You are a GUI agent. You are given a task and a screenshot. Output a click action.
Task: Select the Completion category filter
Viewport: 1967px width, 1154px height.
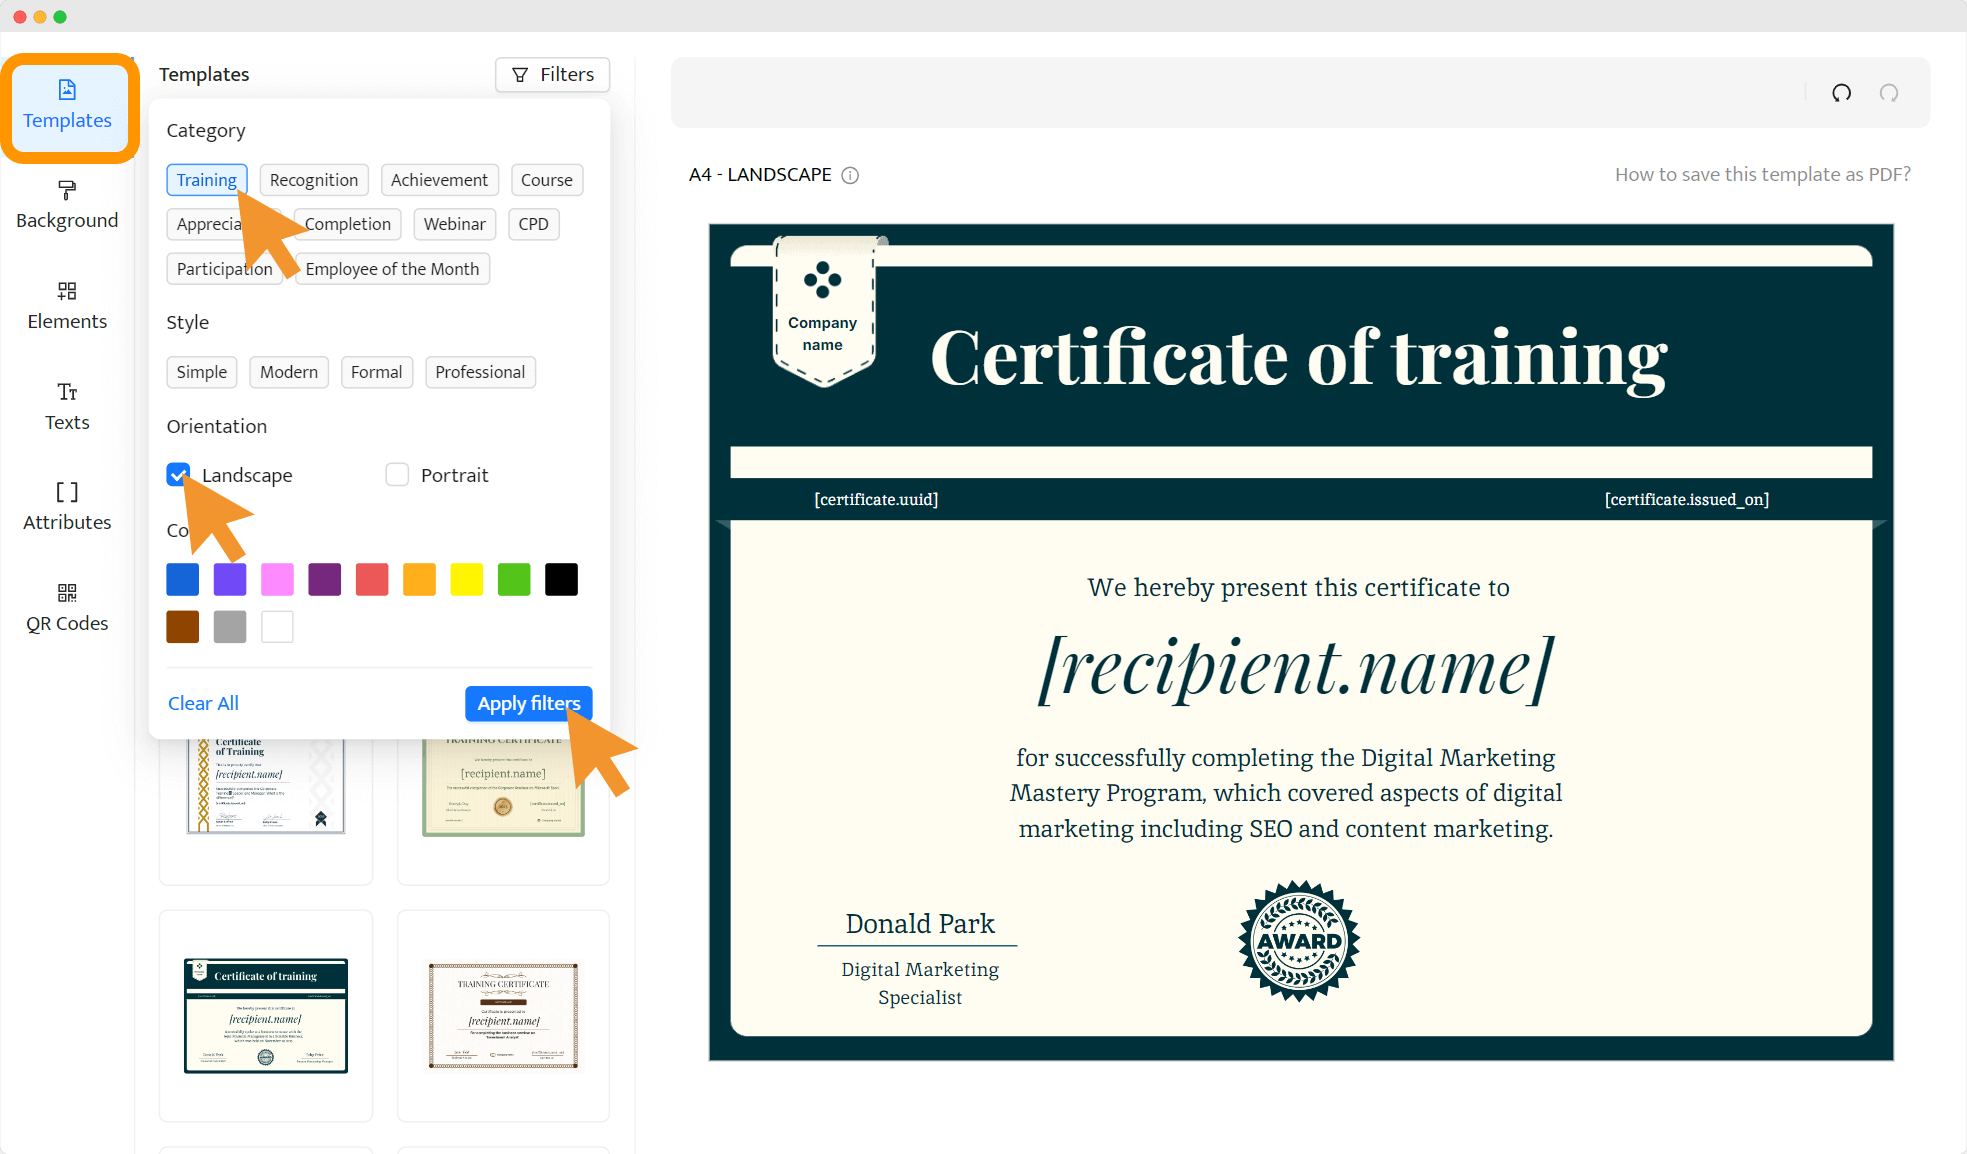347,224
